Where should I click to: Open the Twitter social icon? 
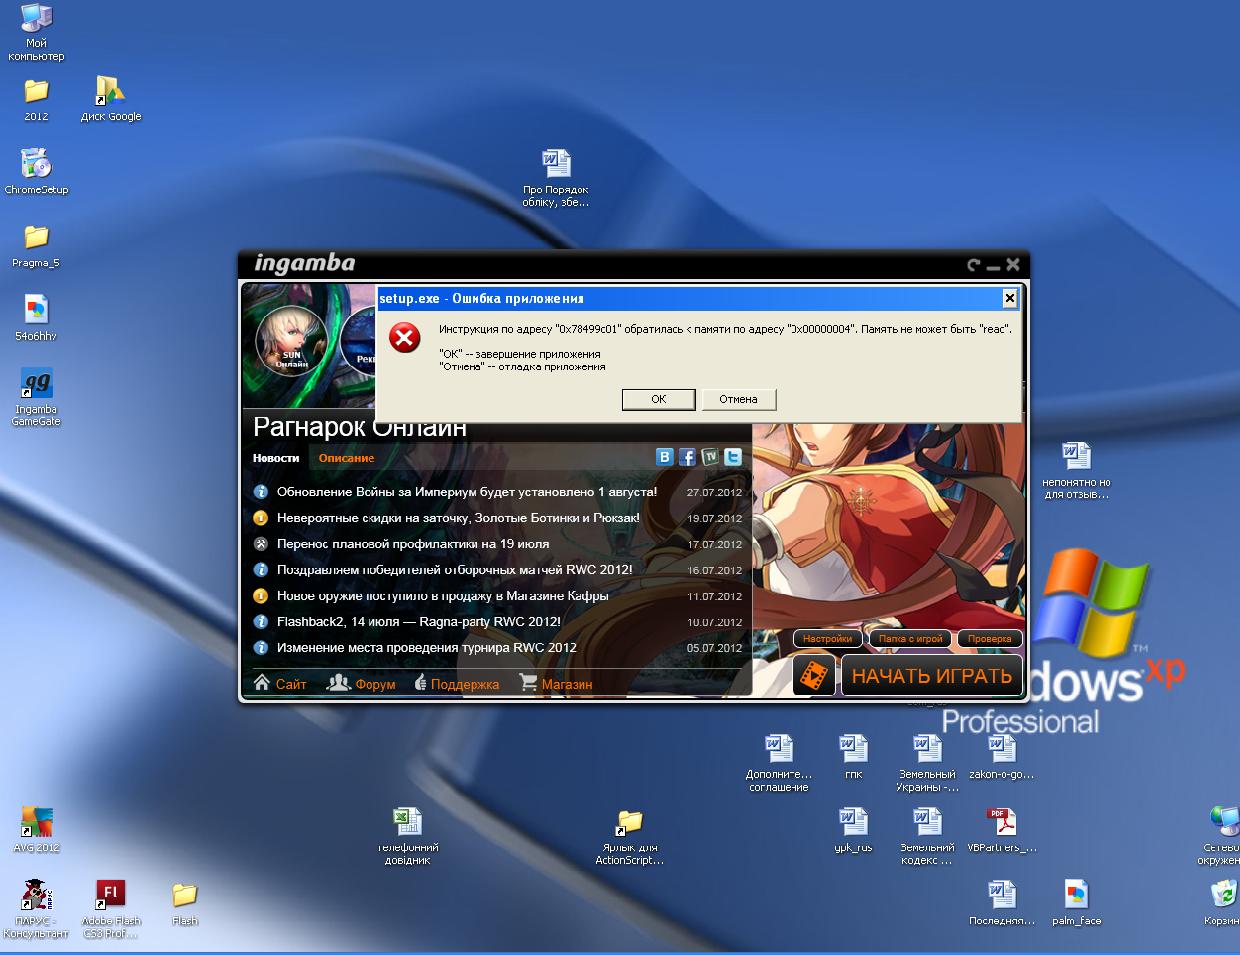tap(733, 457)
